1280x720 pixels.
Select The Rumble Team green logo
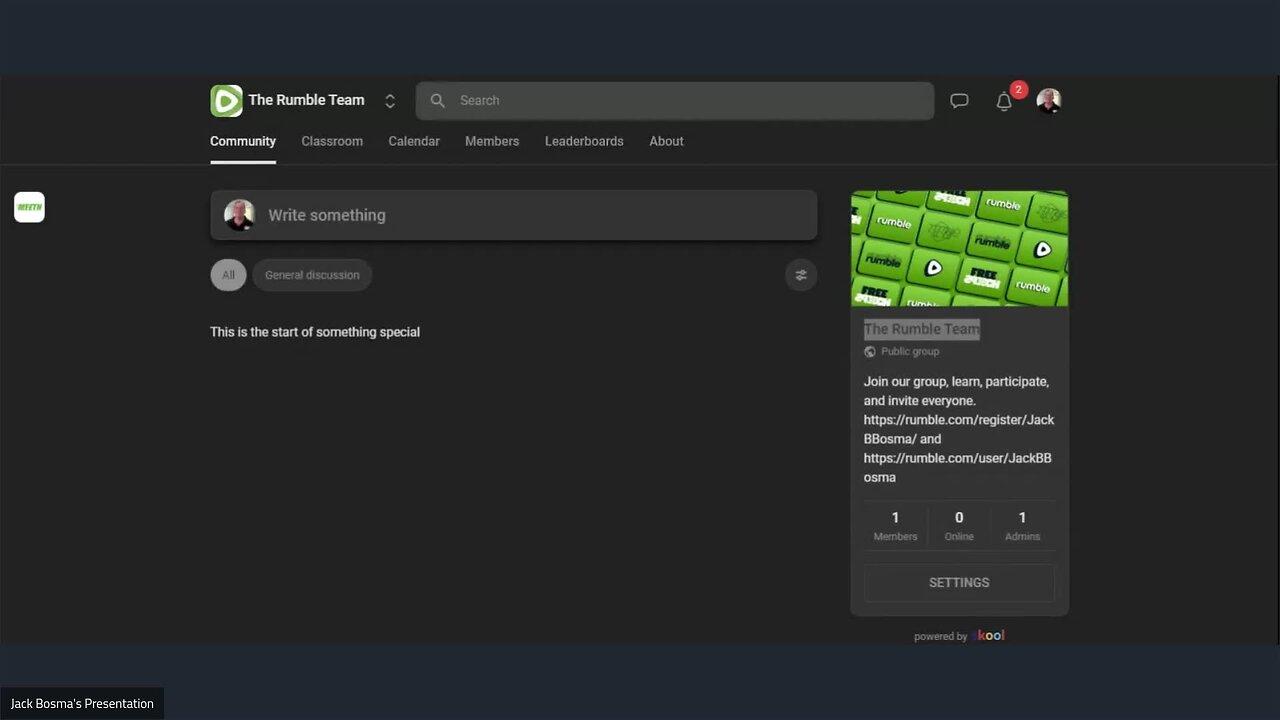226,100
